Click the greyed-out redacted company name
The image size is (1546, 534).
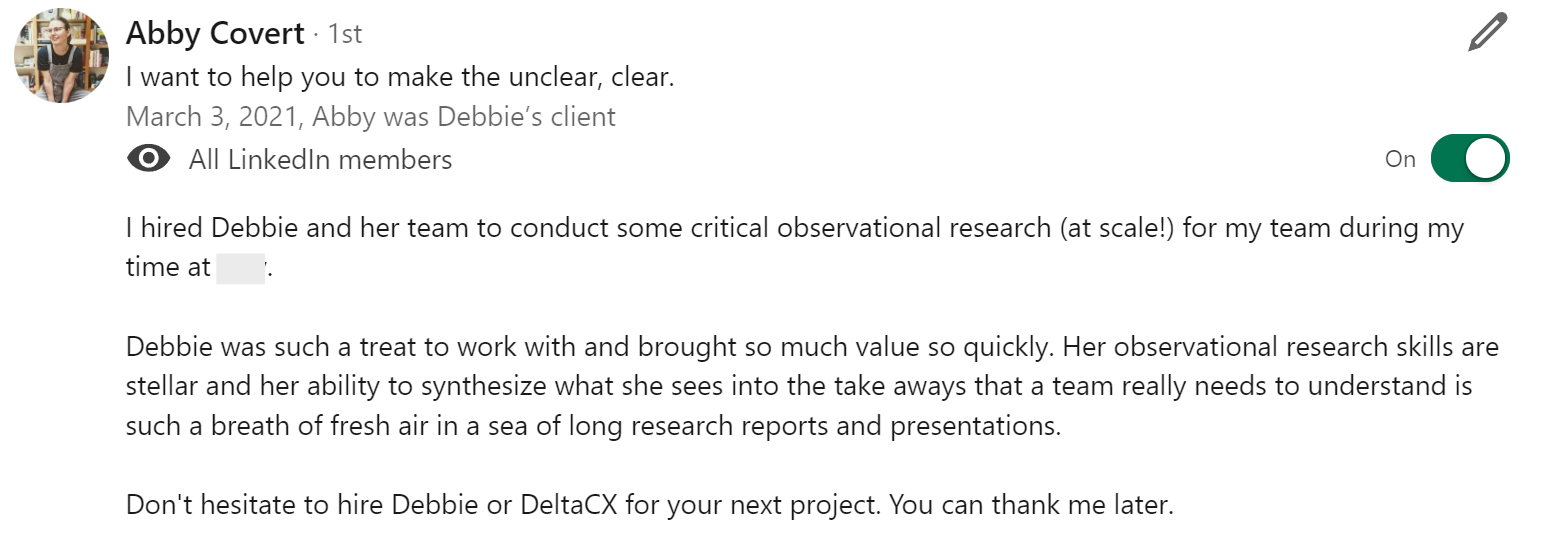tap(240, 268)
